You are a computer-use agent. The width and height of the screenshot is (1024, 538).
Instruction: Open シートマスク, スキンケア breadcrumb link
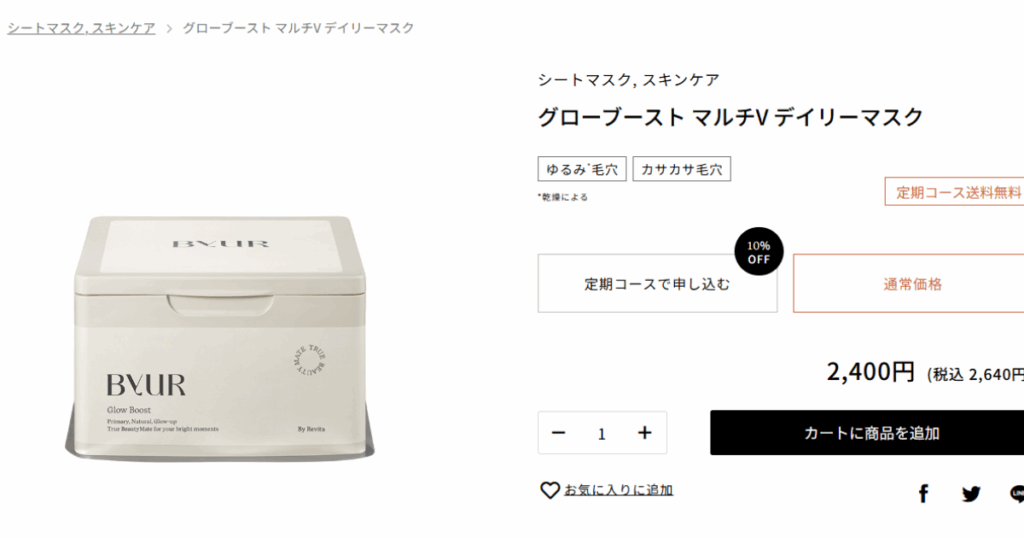pos(82,28)
